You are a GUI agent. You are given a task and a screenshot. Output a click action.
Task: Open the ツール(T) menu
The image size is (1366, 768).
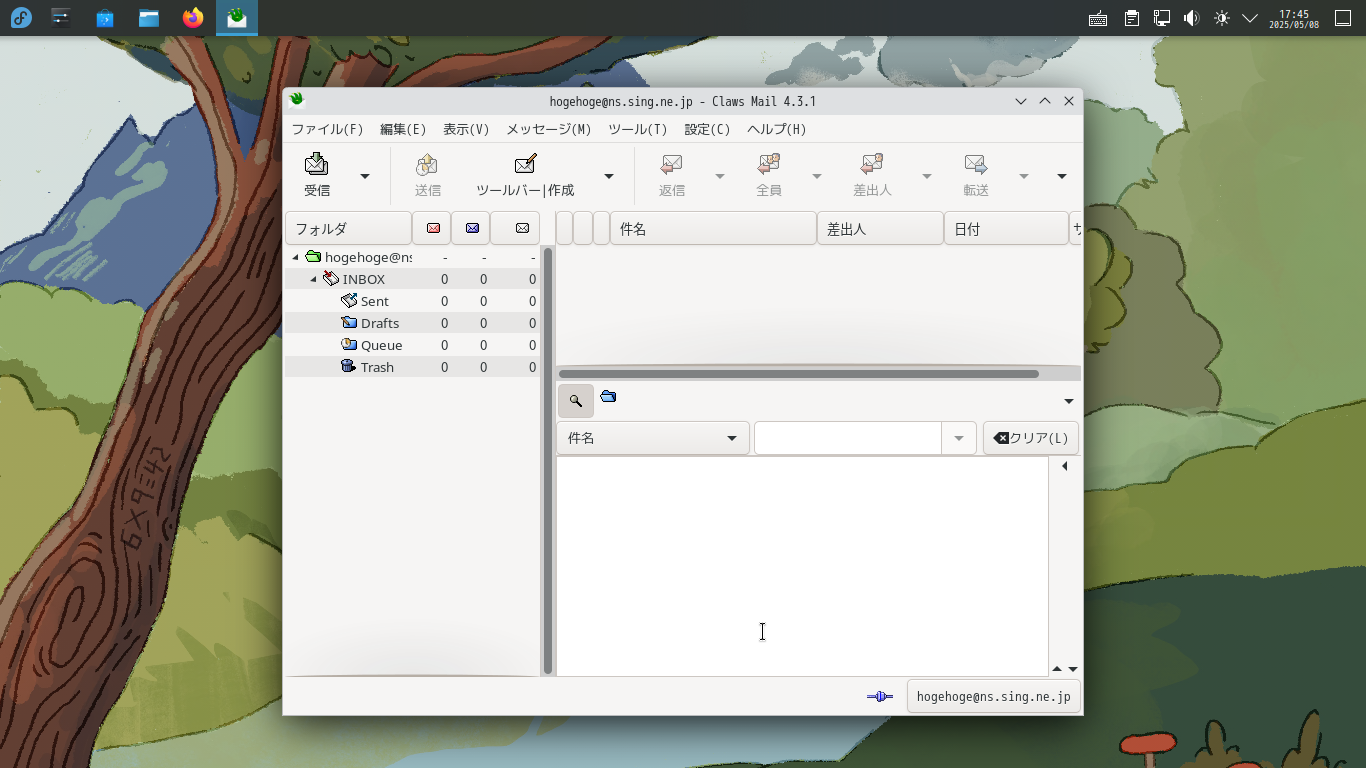tap(637, 129)
